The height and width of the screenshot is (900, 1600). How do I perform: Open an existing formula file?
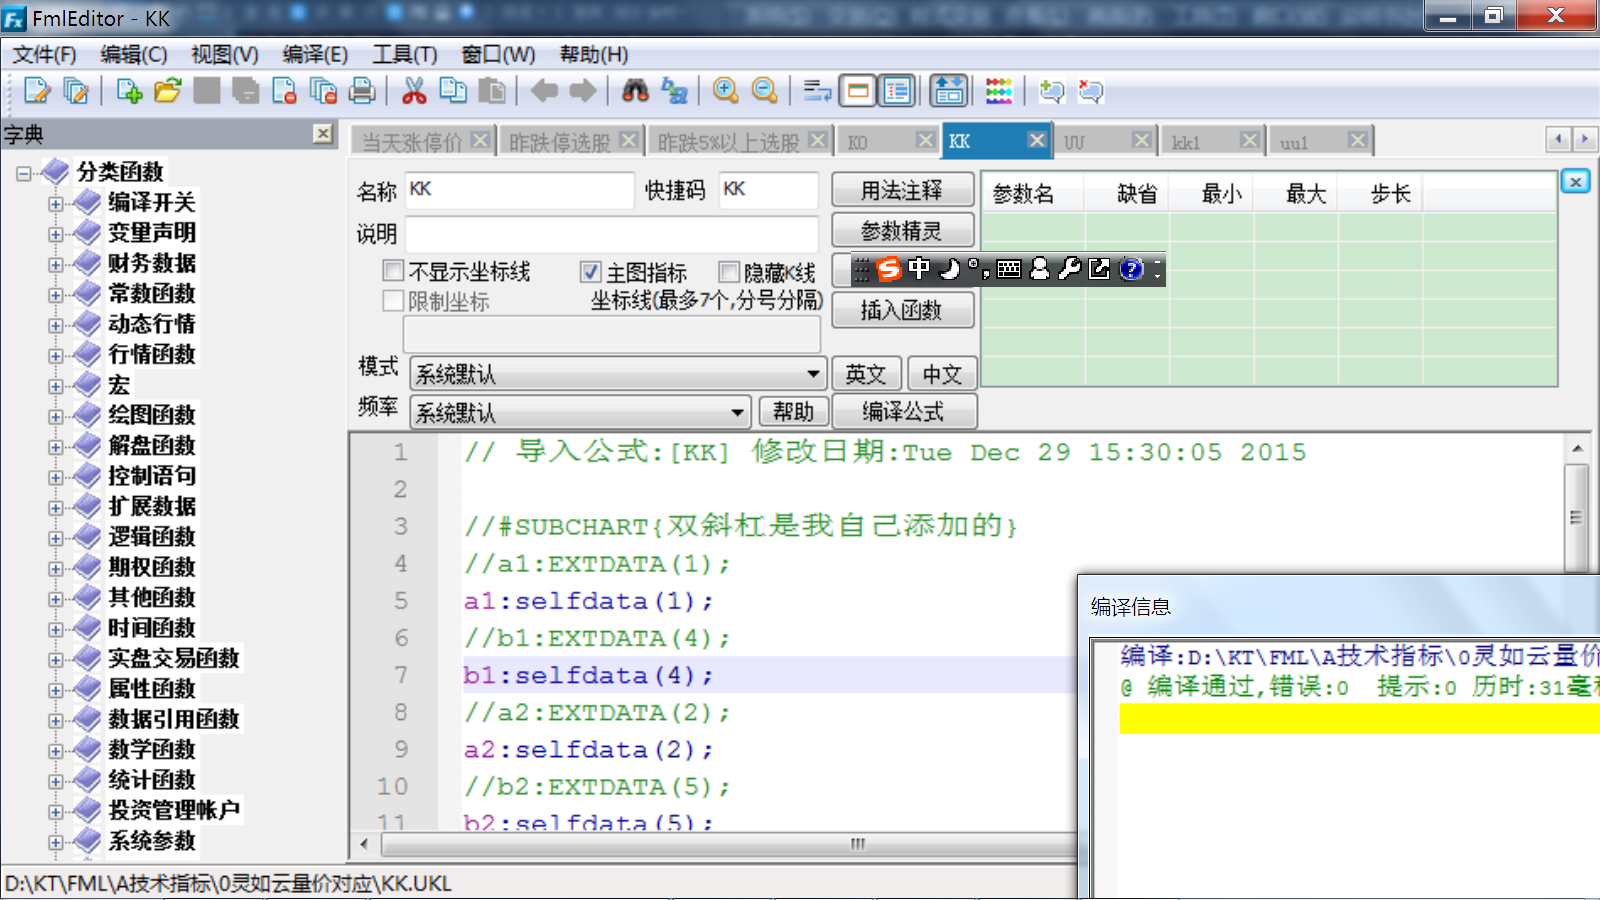[167, 91]
